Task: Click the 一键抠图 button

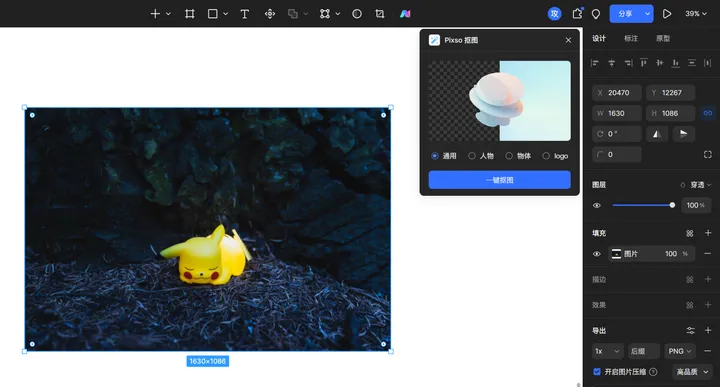Action: pyautogui.click(x=500, y=180)
